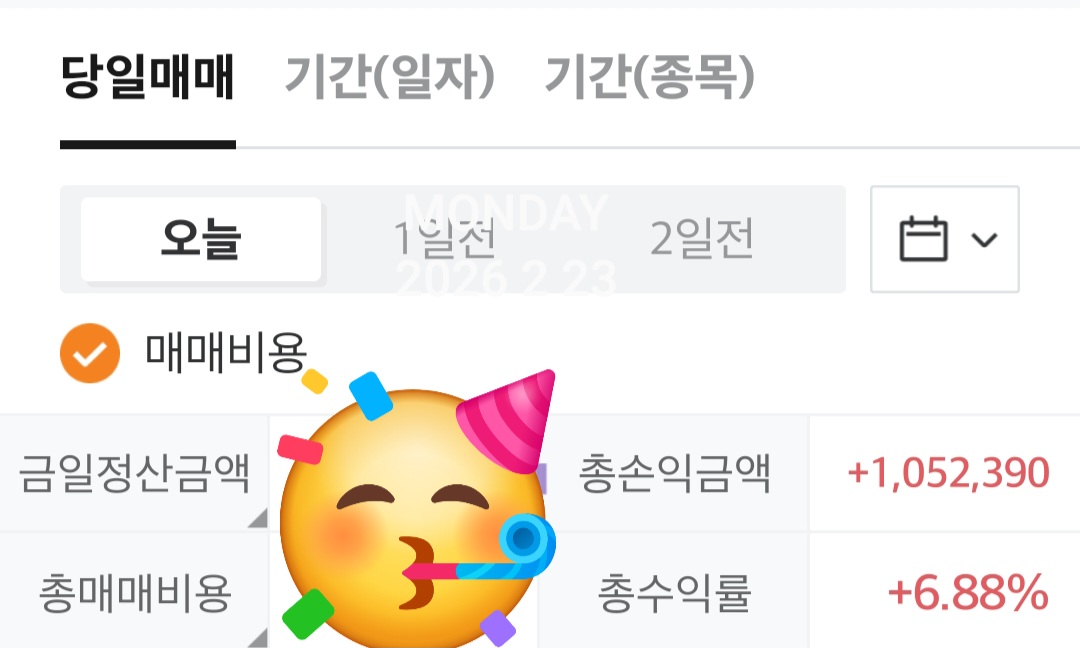
Task: Open the 기간(일자) tab
Action: [x=390, y=77]
